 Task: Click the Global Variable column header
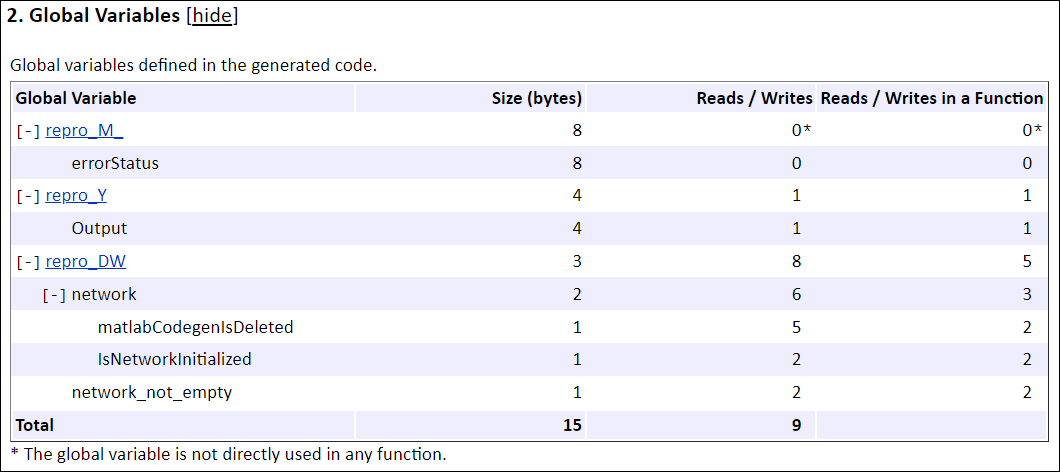(76, 98)
